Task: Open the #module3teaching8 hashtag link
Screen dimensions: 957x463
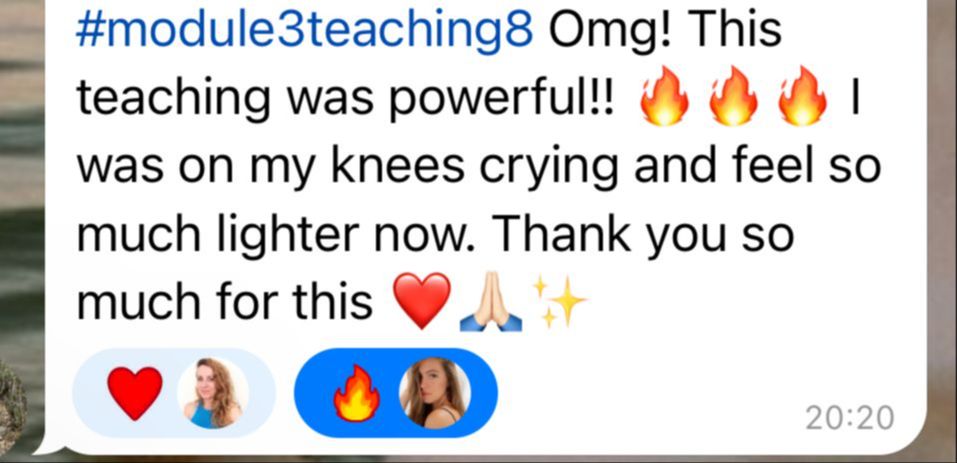Action: tap(305, 32)
